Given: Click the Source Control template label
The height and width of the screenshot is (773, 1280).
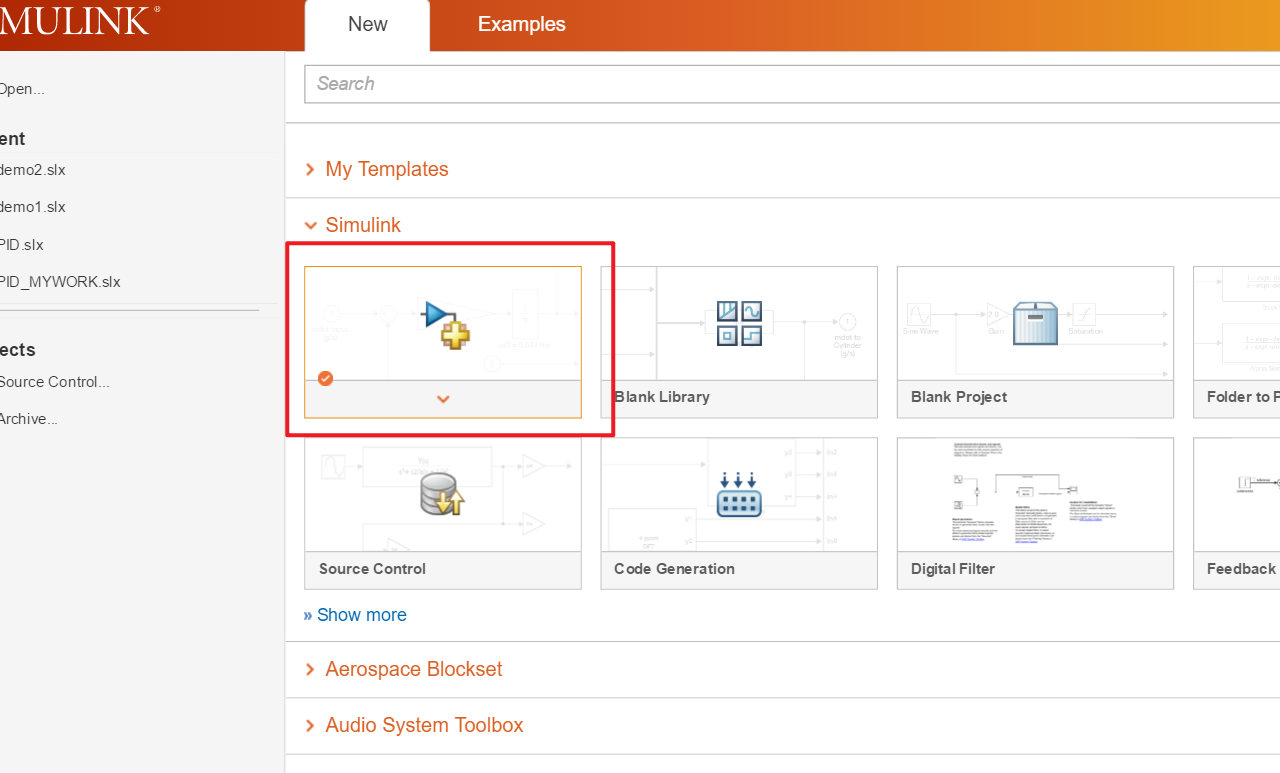Looking at the screenshot, I should point(372,569).
